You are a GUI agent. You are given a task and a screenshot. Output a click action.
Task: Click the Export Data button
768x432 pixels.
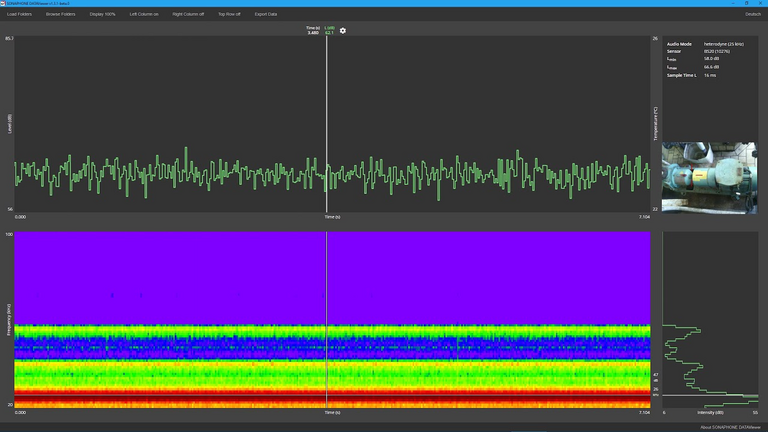(x=266, y=14)
